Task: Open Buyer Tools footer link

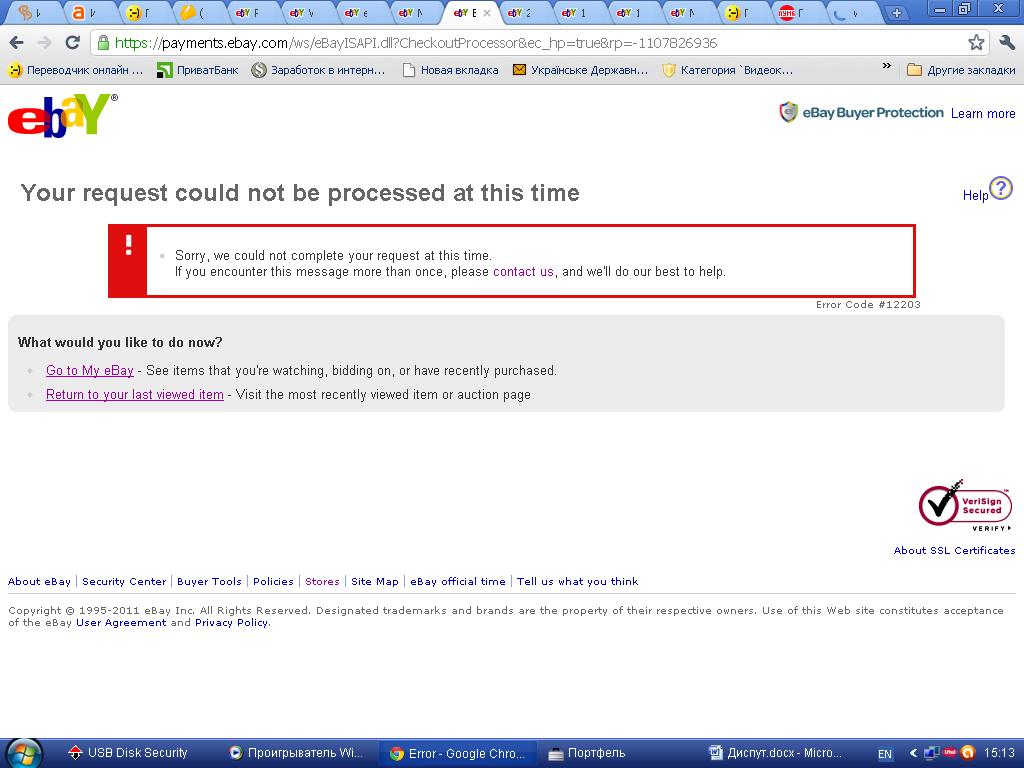Action: point(209,581)
